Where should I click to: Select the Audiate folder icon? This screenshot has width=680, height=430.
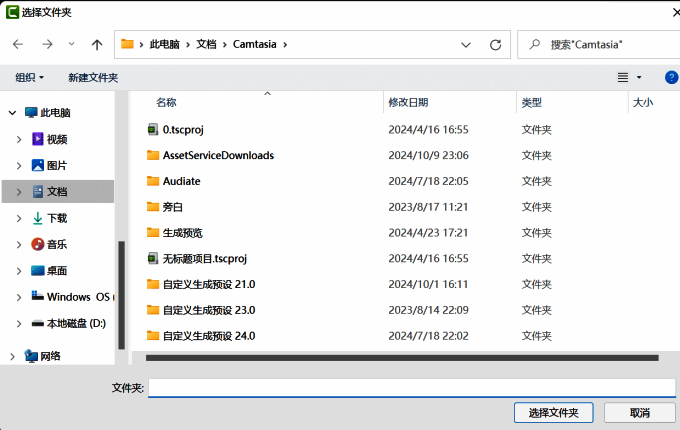click(x=153, y=181)
